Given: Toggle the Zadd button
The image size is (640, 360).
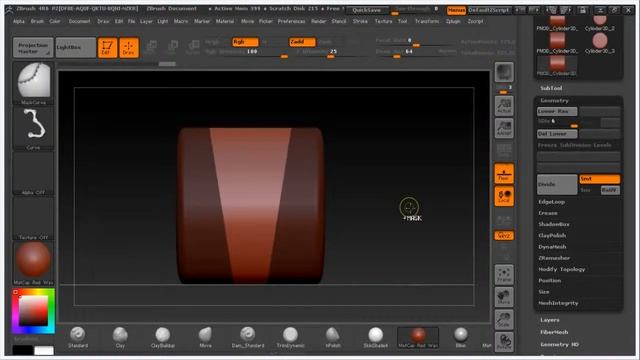Looking at the screenshot, I should pyautogui.click(x=302, y=42).
